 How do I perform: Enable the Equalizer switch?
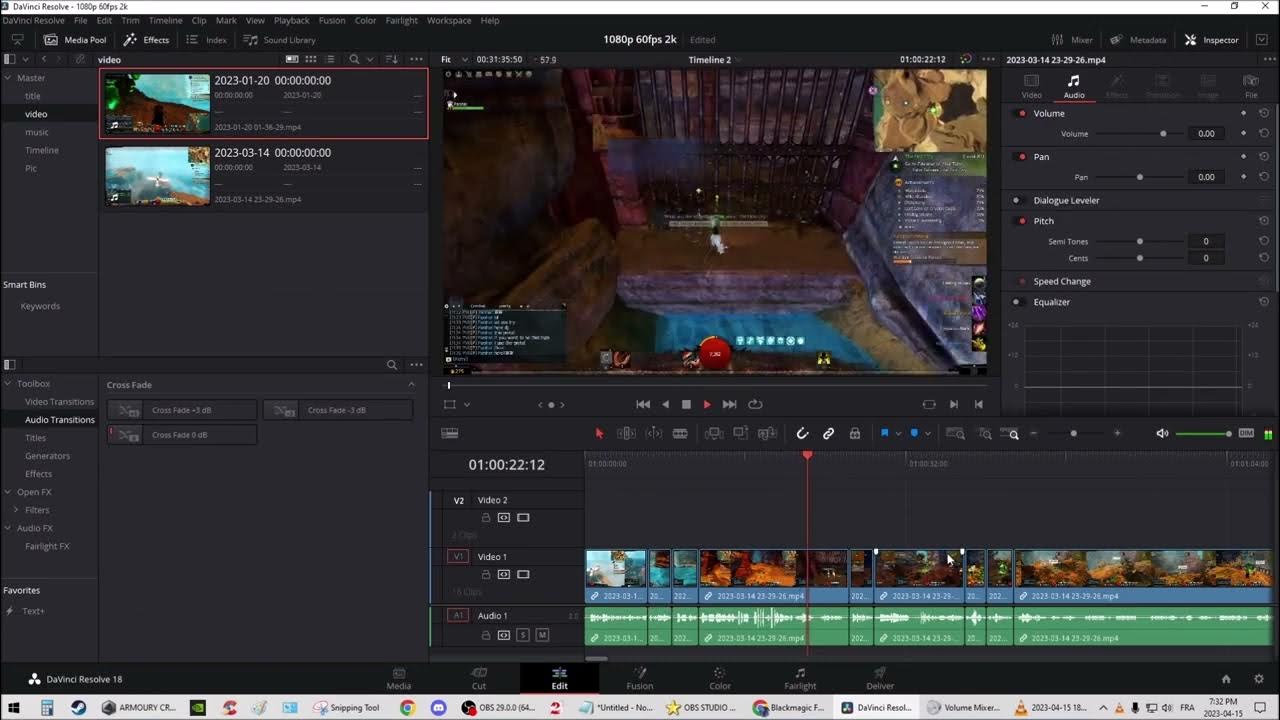pyautogui.click(x=1017, y=302)
